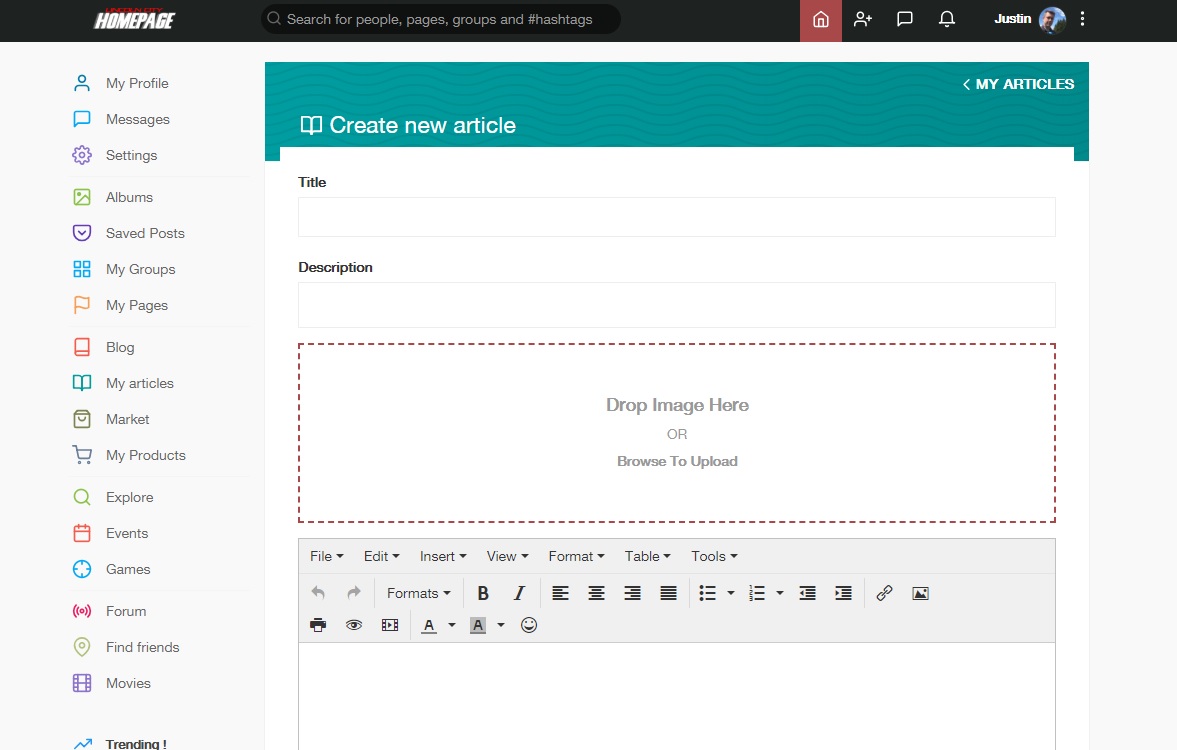This screenshot has height=750, width=1177.
Task: Open background color picker dropdown arrow
Action: [x=501, y=625]
